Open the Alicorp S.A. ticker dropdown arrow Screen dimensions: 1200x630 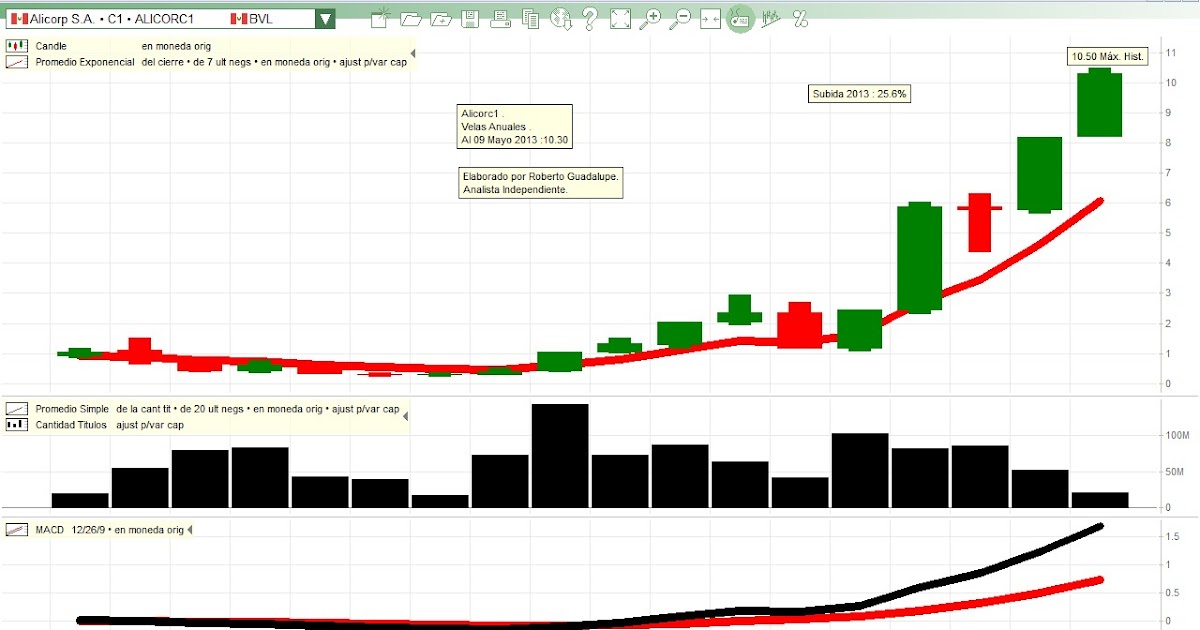point(325,18)
